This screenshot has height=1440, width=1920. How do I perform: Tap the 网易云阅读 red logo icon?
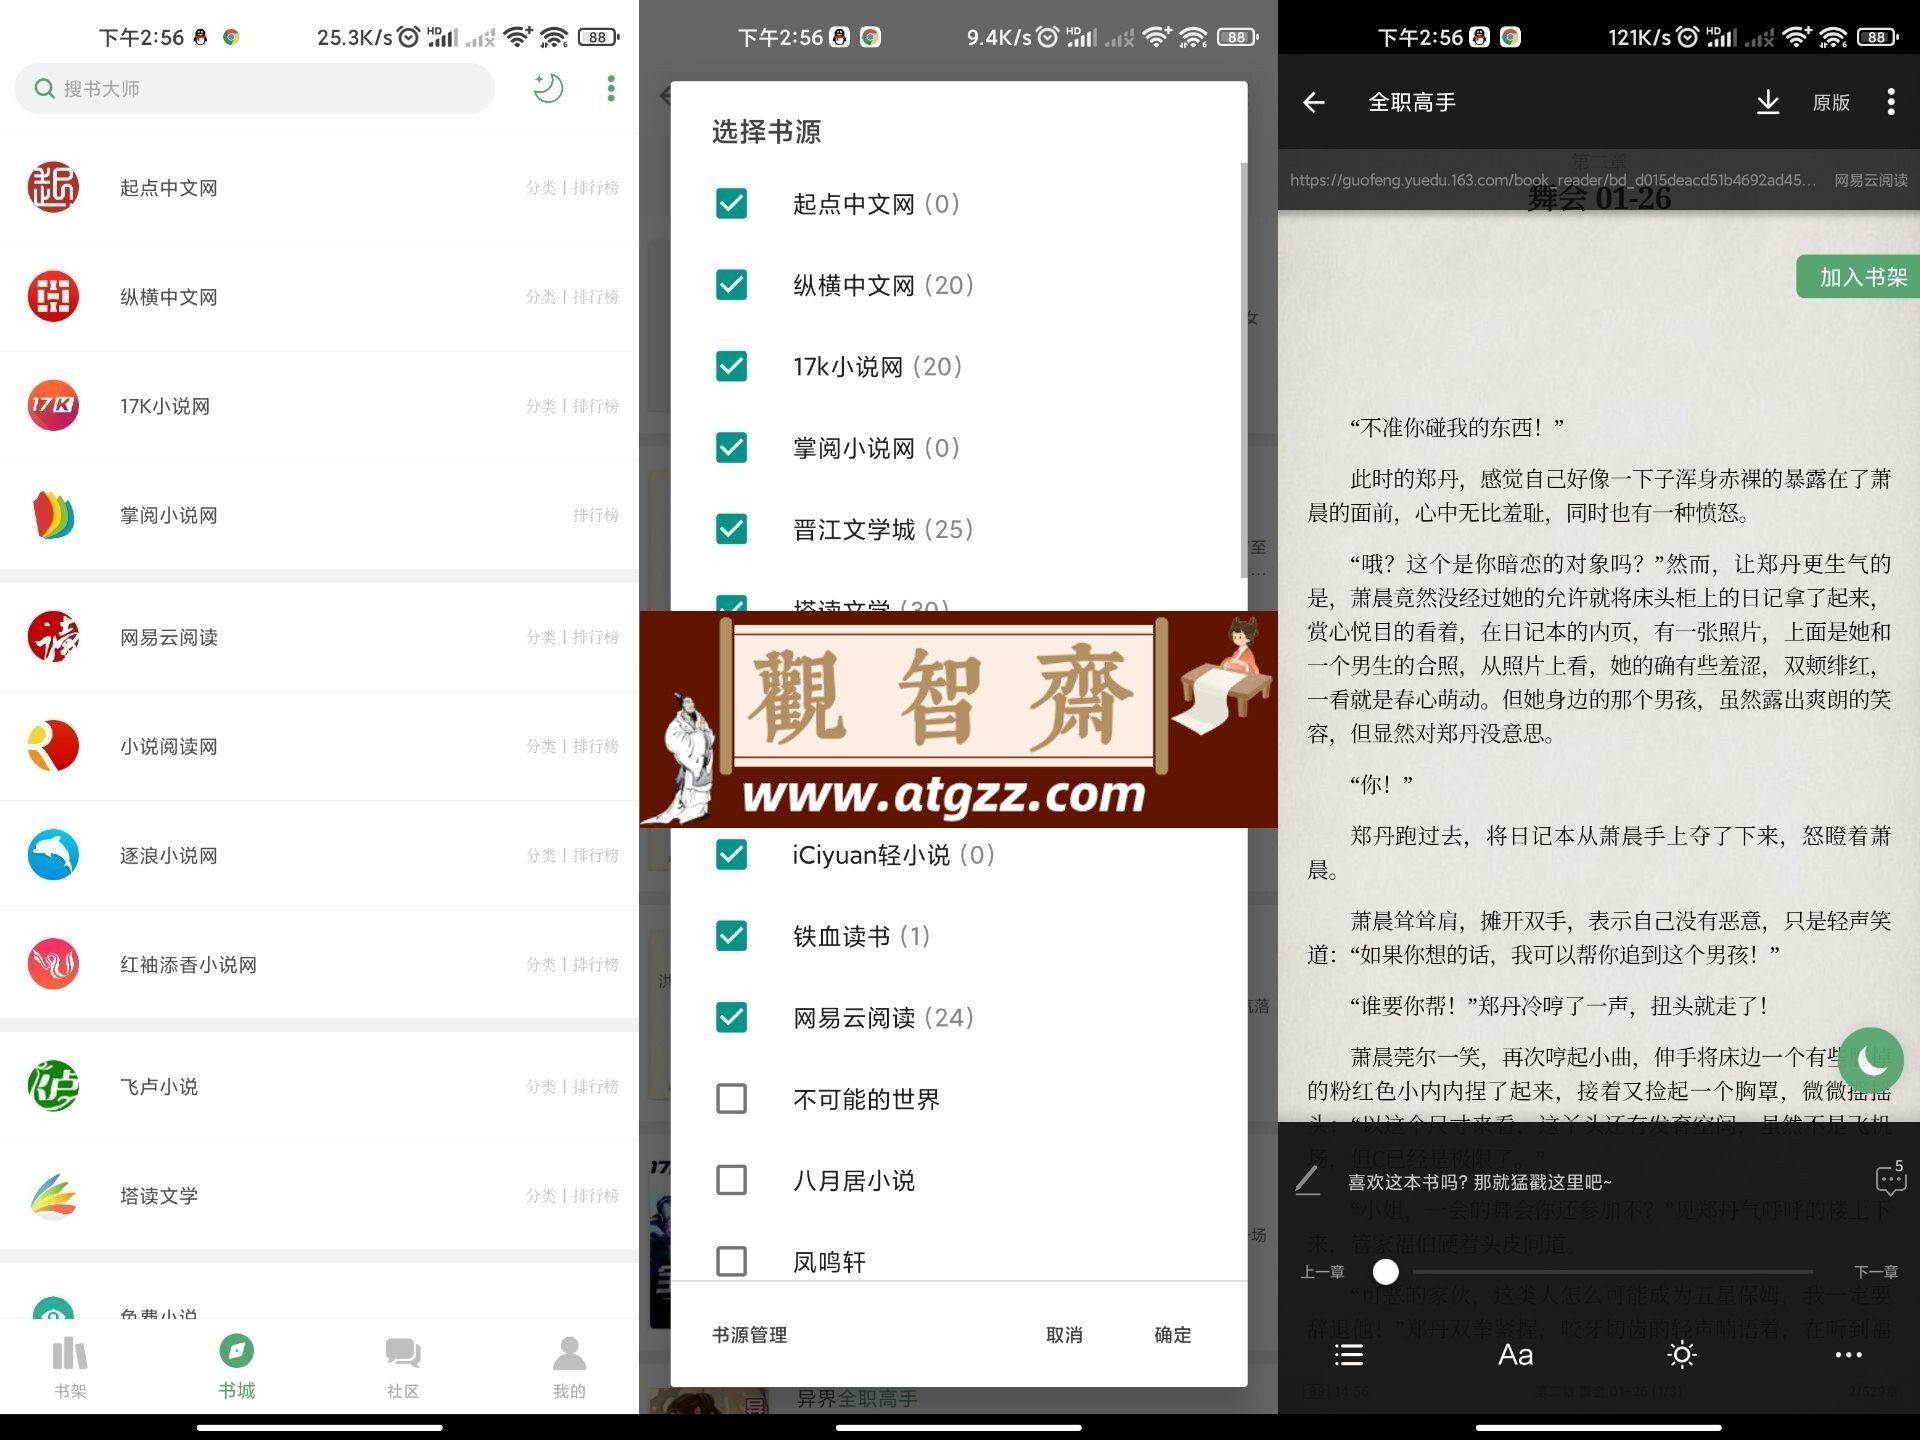53,636
